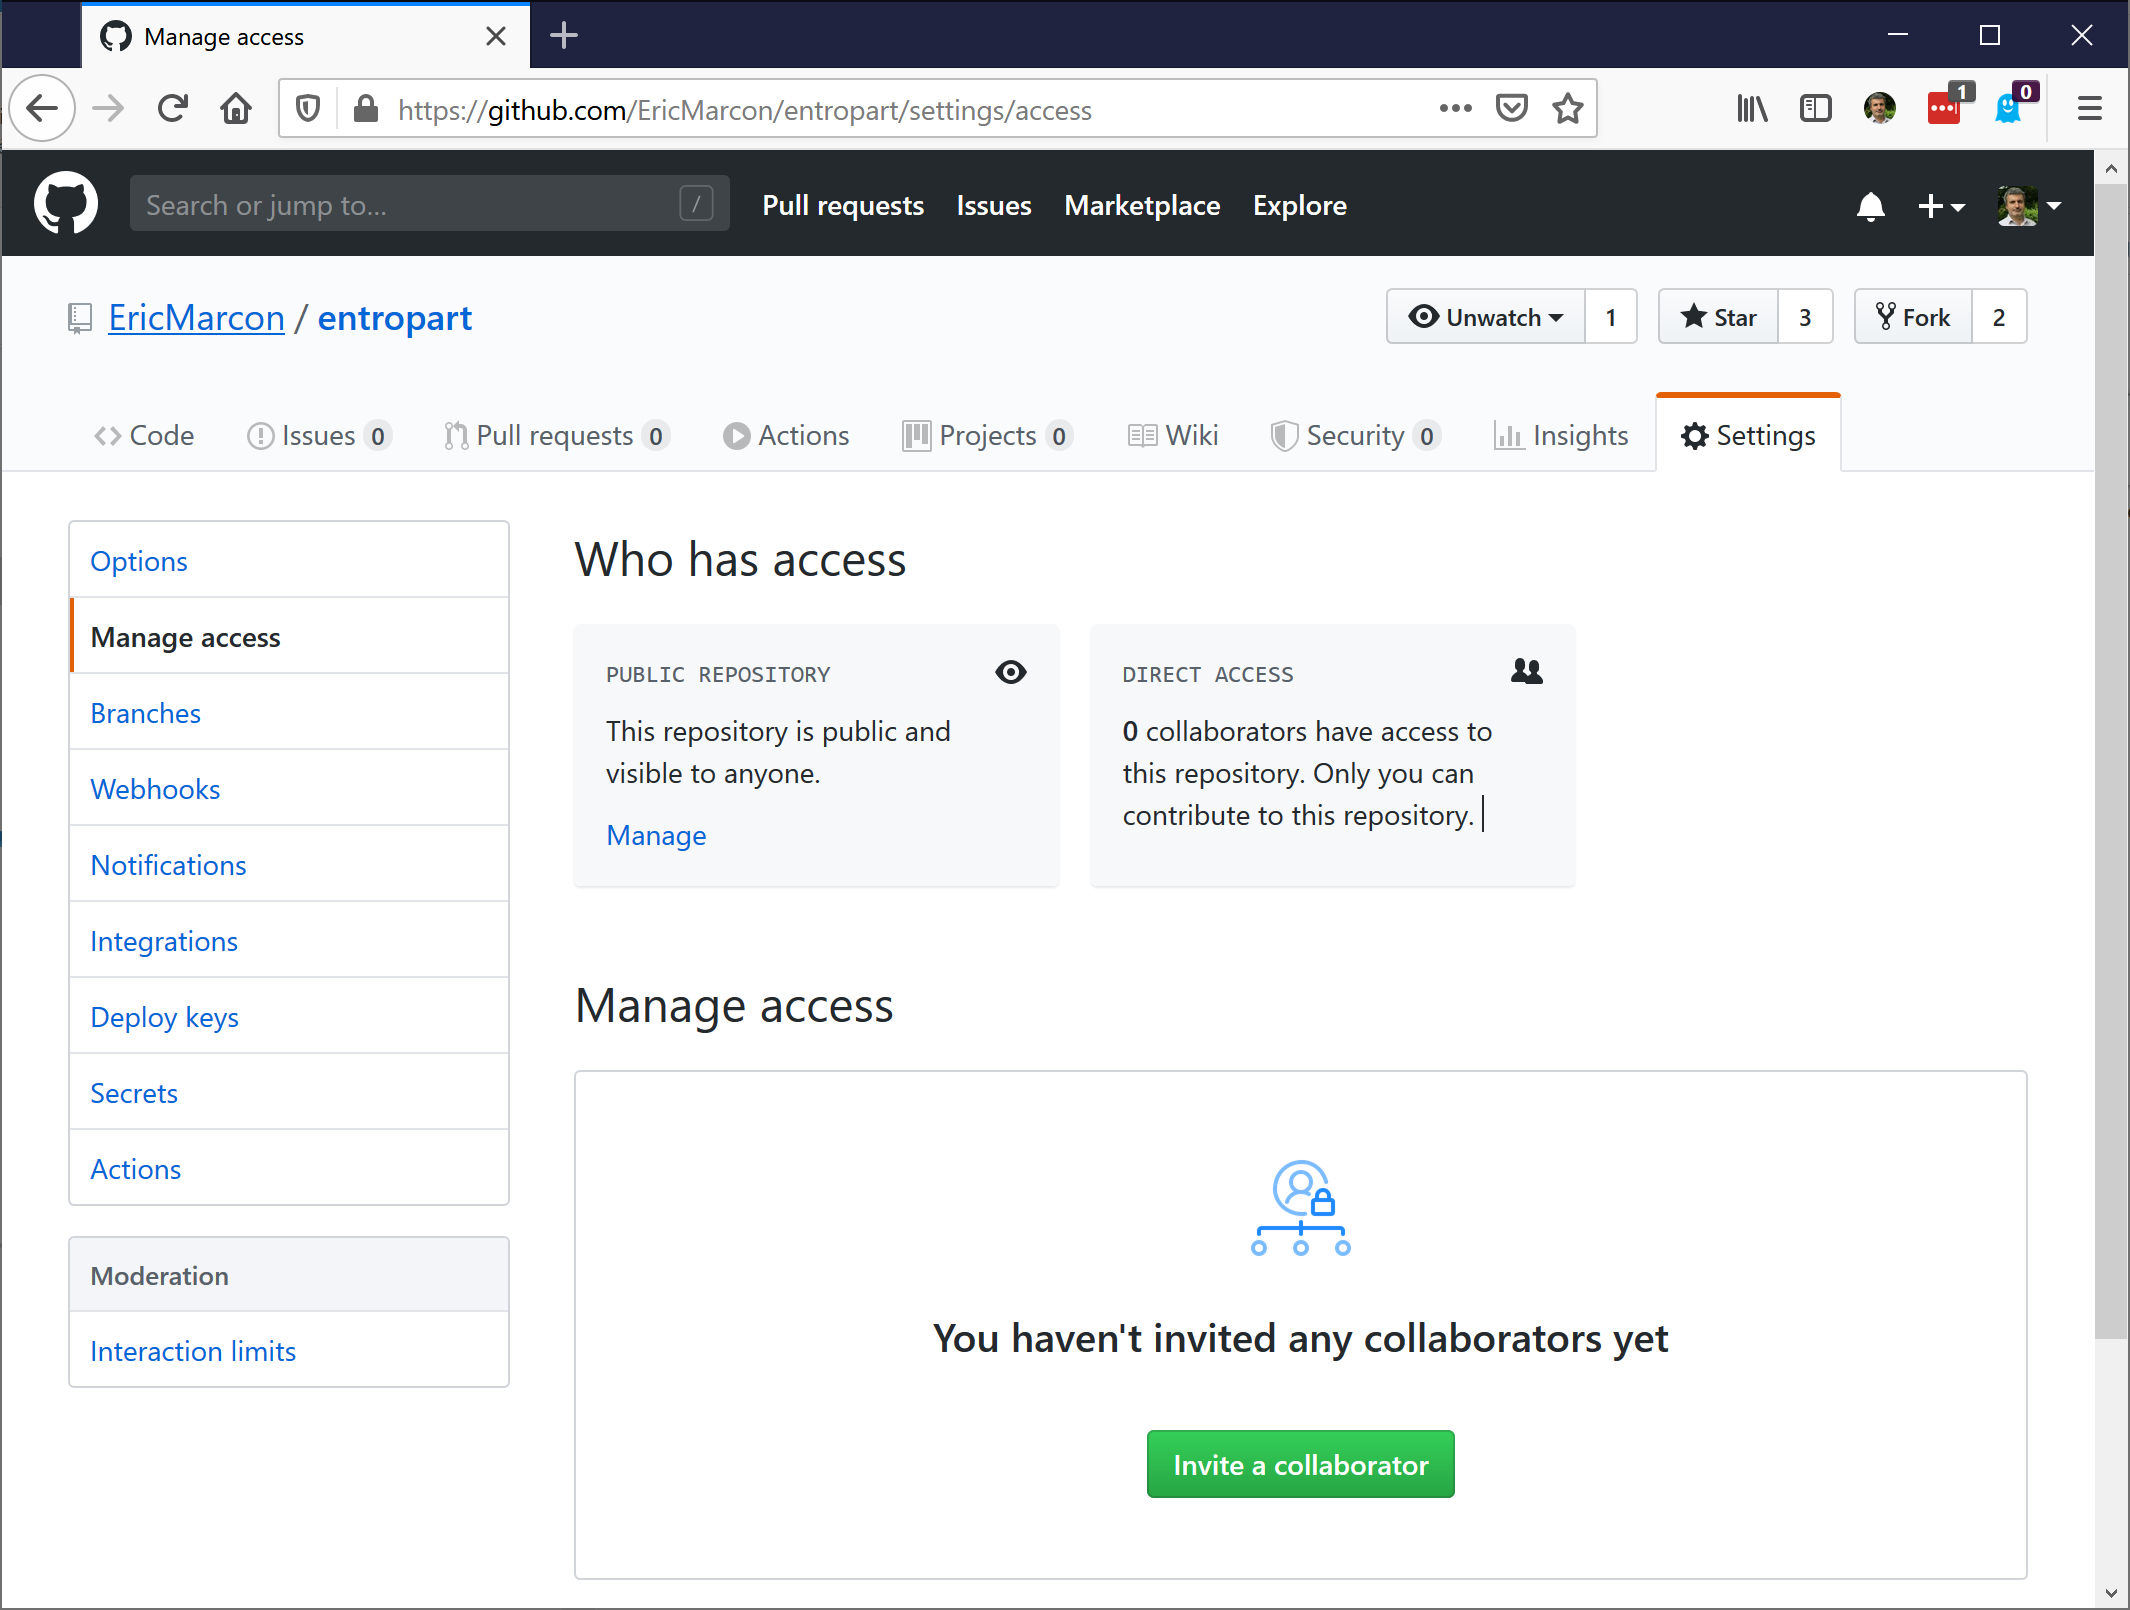Open Actions in settings sidebar
The image size is (2130, 1610).
pyautogui.click(x=289, y=1168)
